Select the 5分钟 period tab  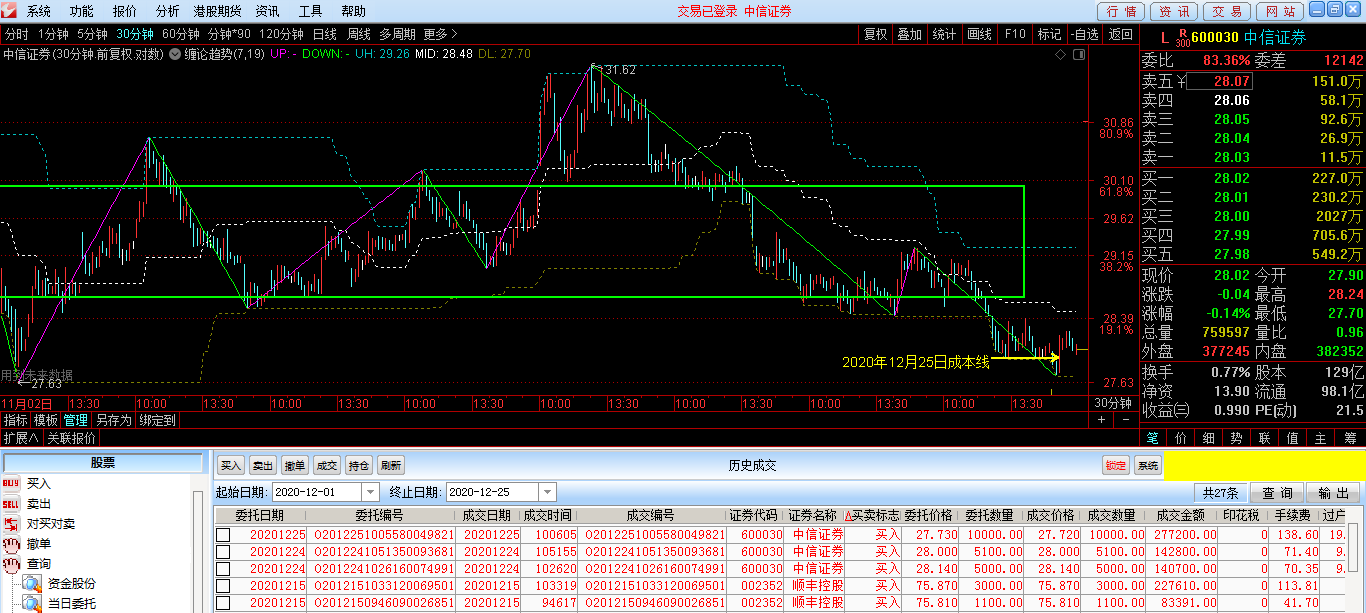point(92,34)
